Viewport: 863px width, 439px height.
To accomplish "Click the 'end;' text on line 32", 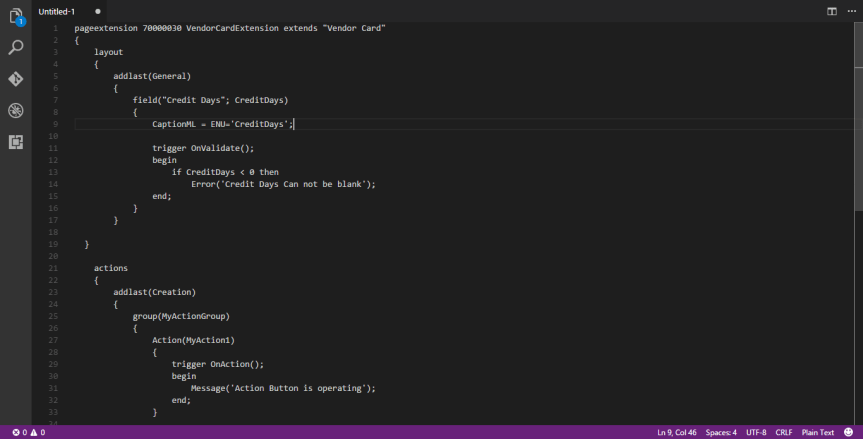I will (181, 400).
